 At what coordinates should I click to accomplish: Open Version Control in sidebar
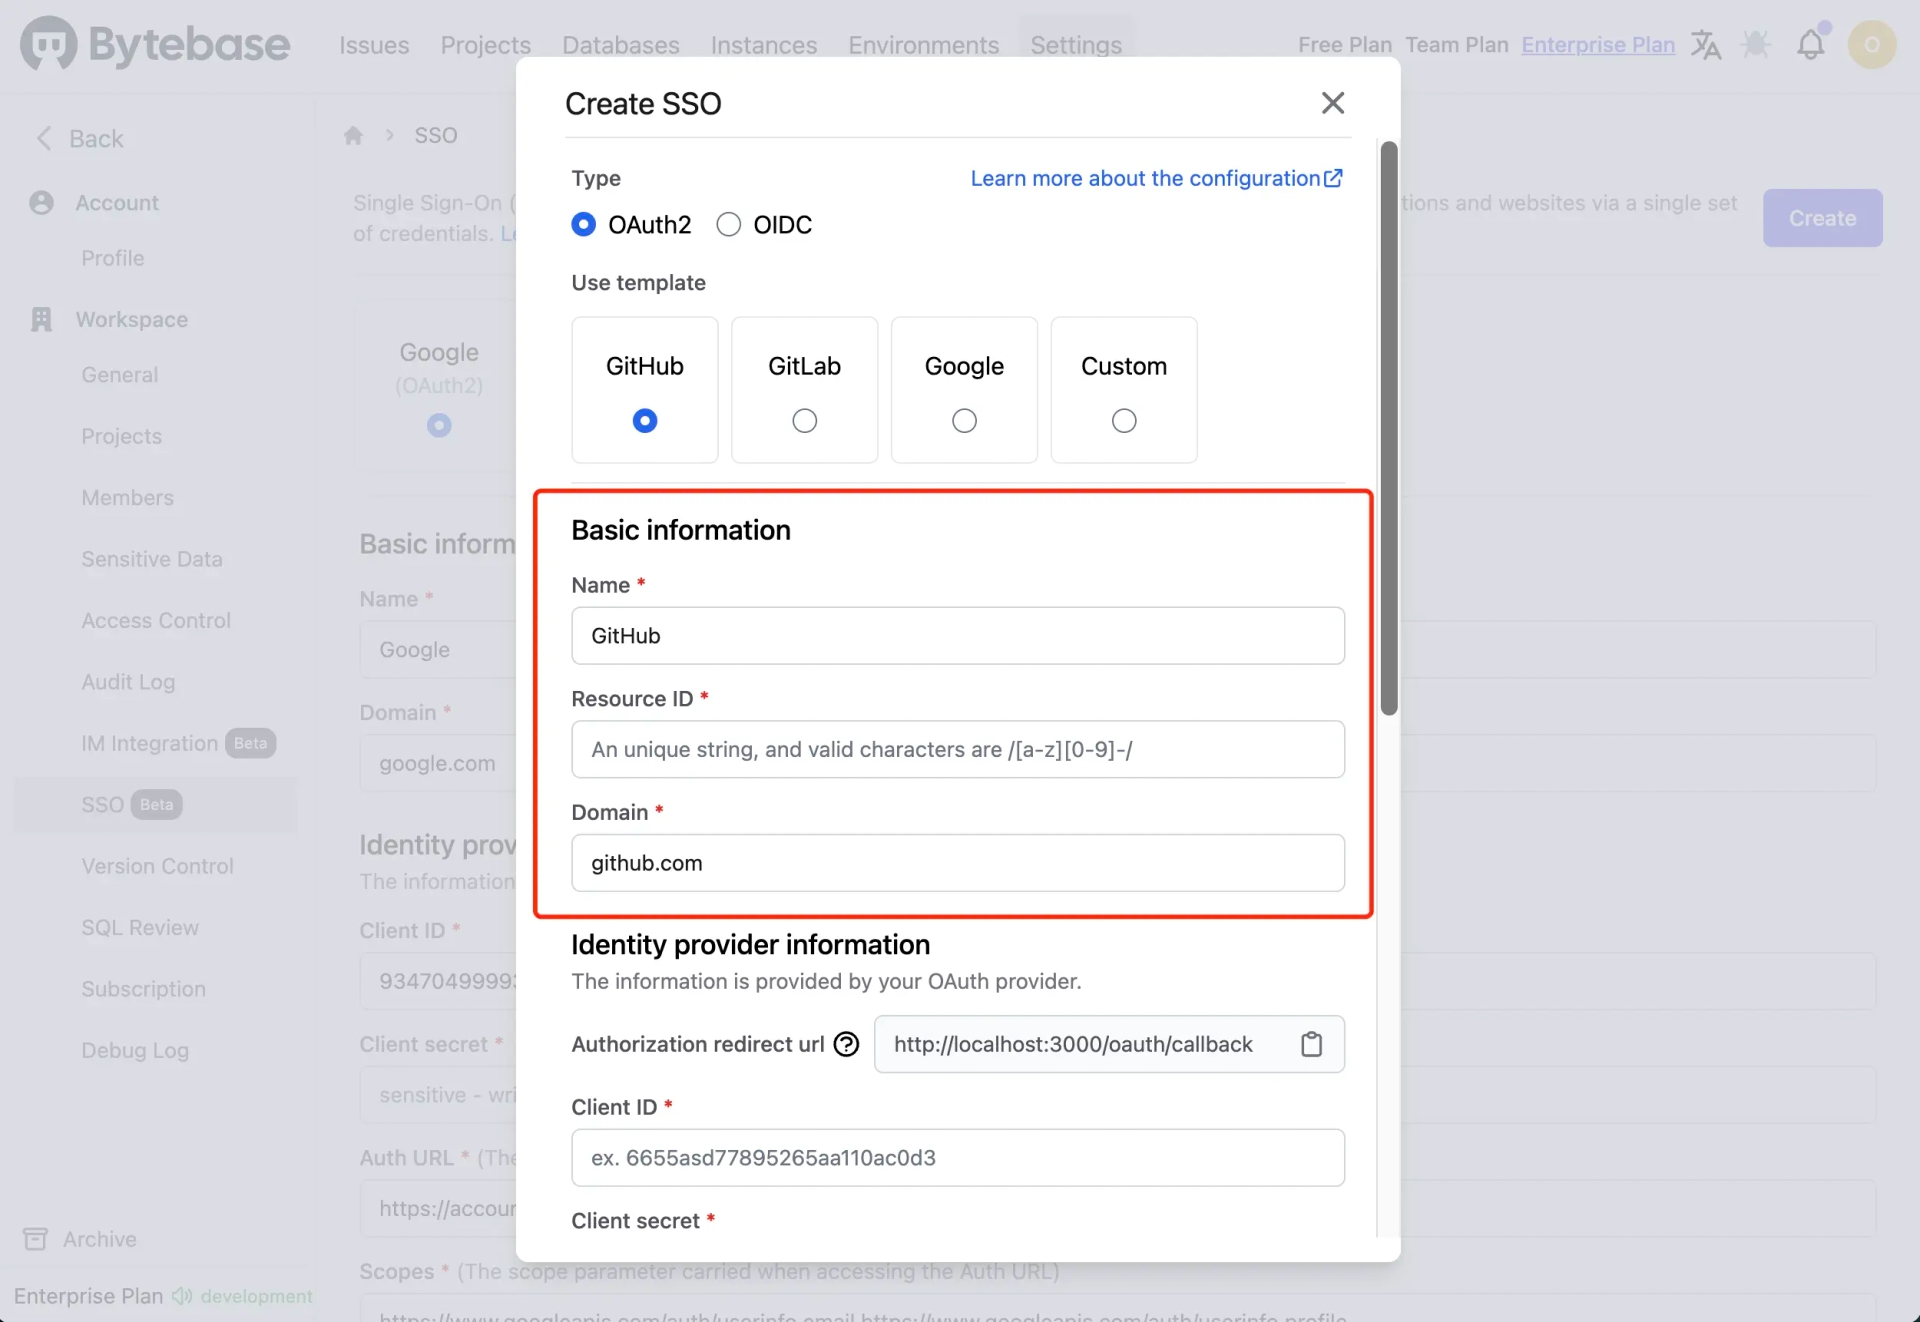pyautogui.click(x=158, y=866)
